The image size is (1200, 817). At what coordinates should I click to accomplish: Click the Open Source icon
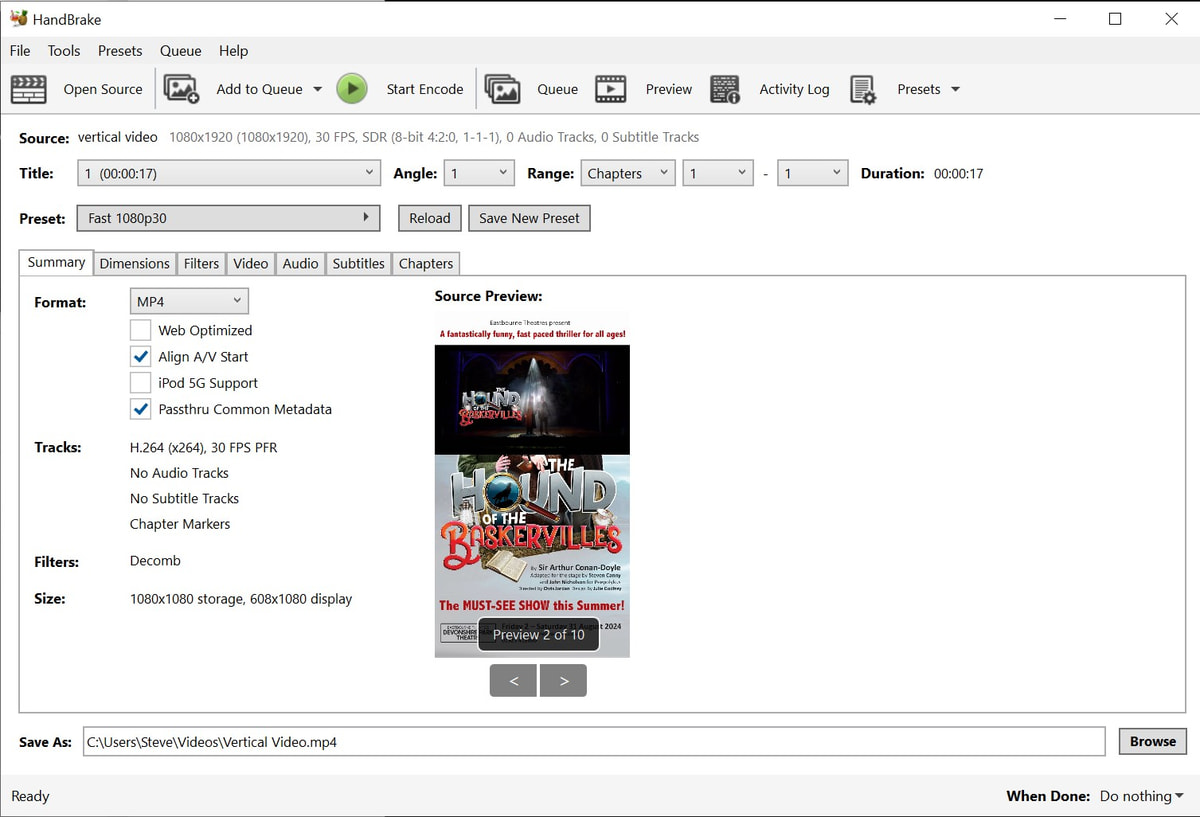coord(29,89)
